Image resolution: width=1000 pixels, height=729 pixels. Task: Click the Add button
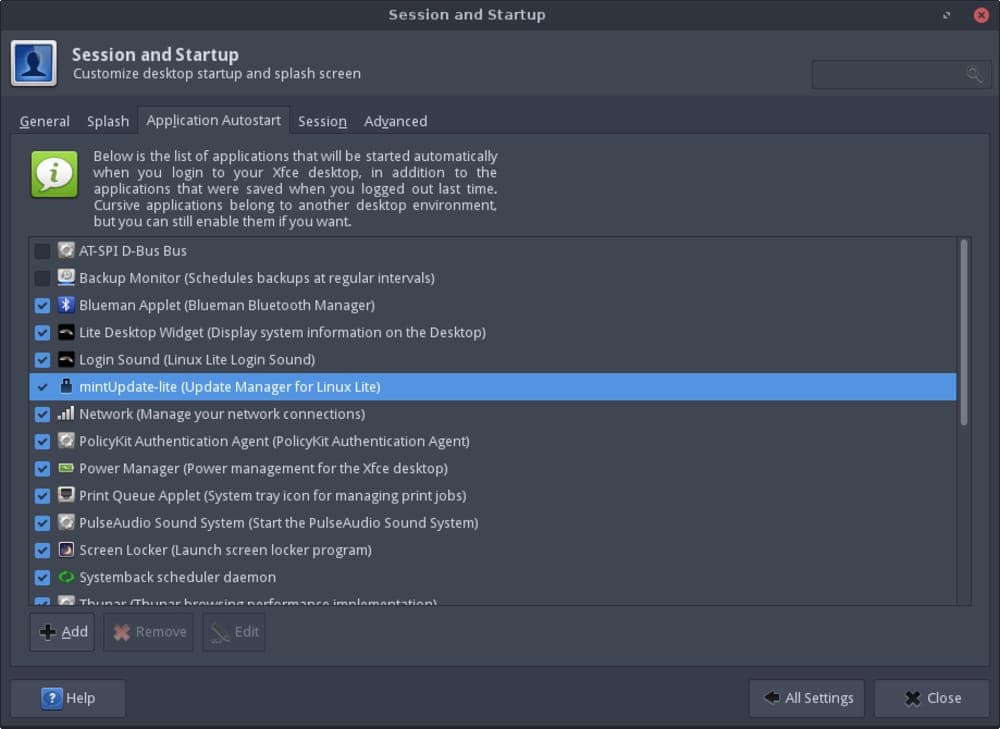pos(62,632)
